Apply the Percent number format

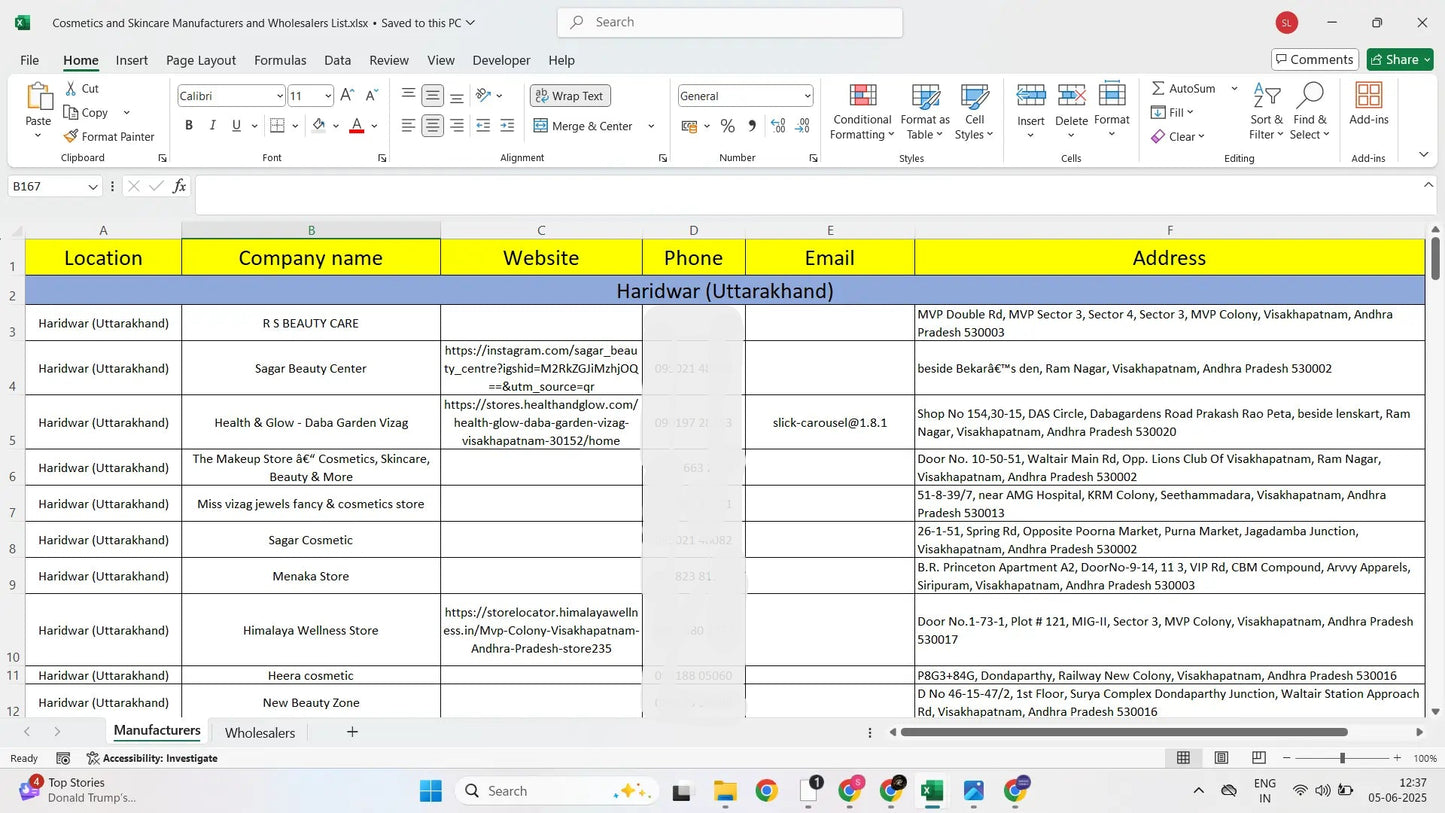tap(726, 126)
